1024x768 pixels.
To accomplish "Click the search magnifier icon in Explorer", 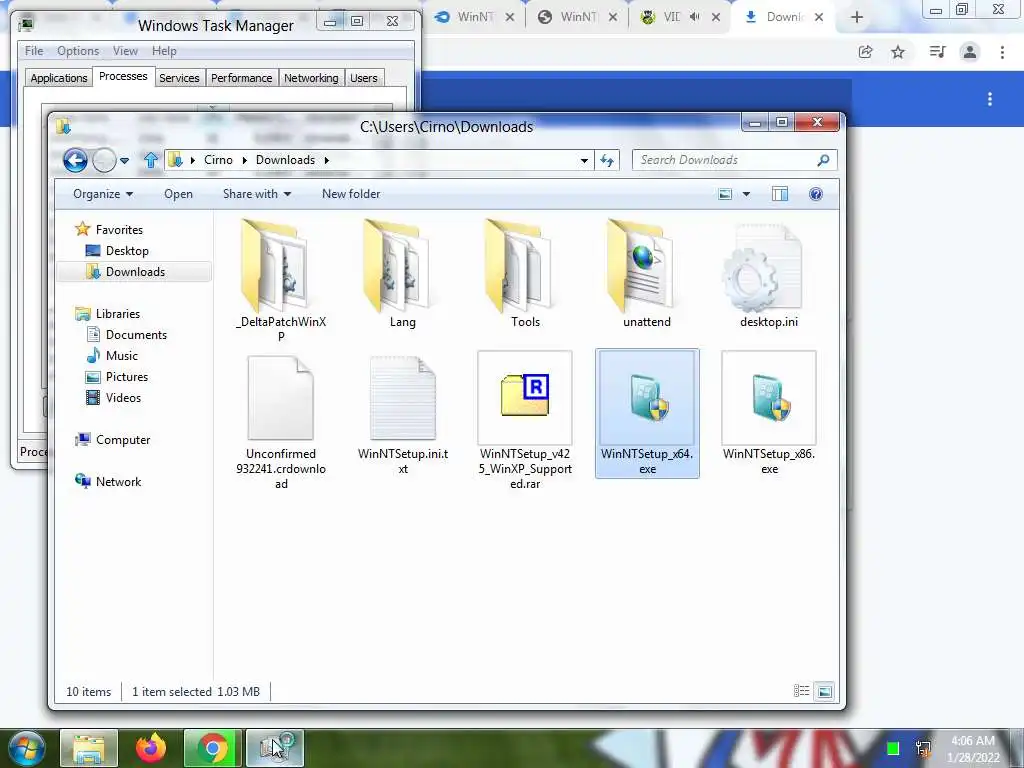I will click(823, 160).
